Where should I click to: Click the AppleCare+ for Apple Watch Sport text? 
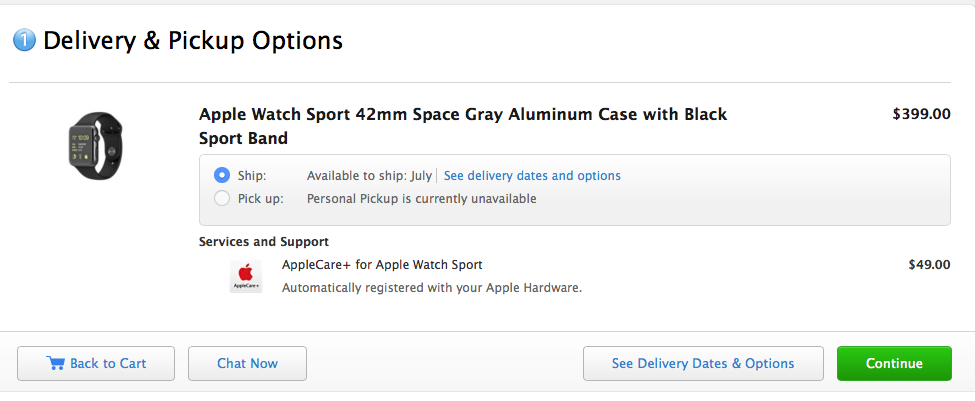click(382, 265)
